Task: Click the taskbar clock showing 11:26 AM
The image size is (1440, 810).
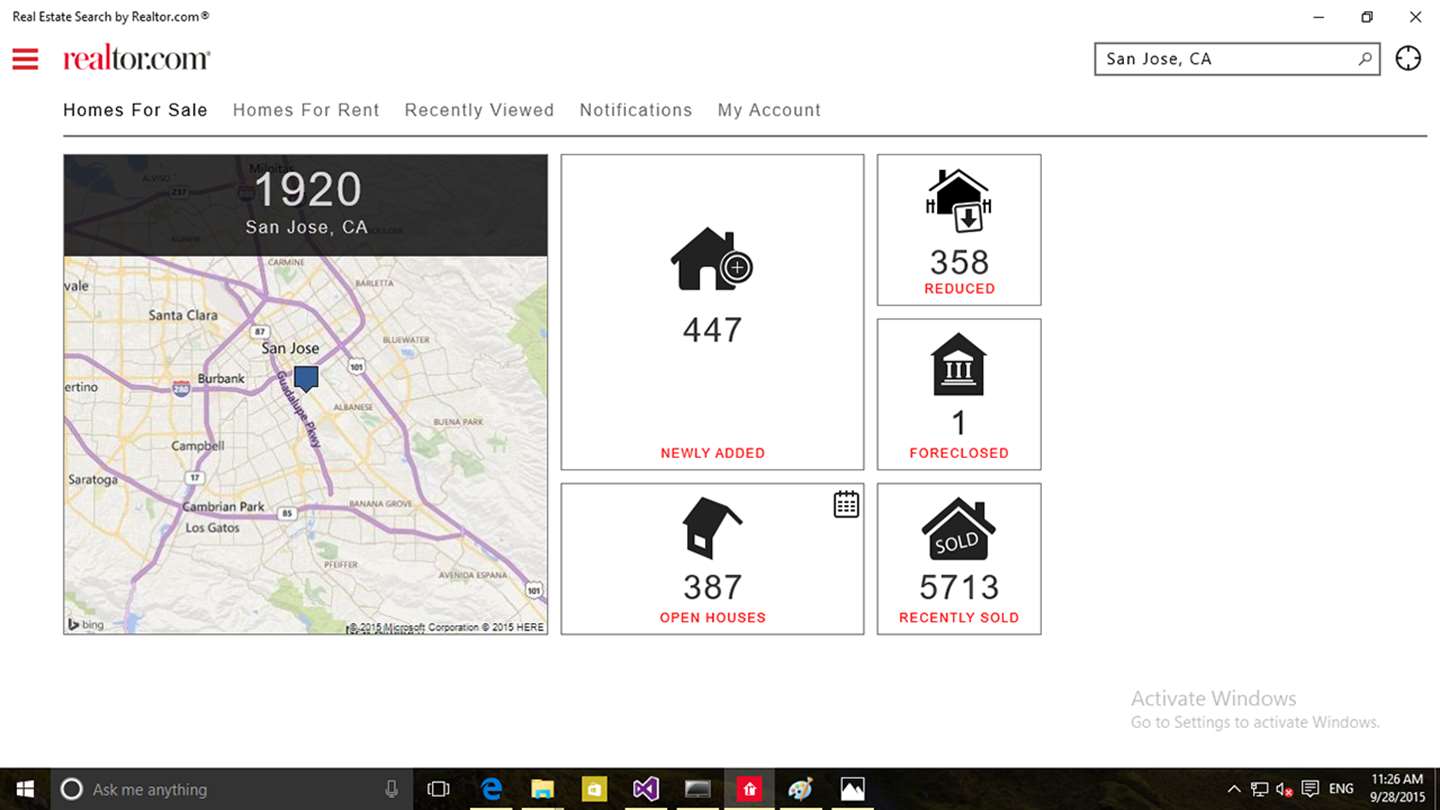Action: coord(1397,789)
